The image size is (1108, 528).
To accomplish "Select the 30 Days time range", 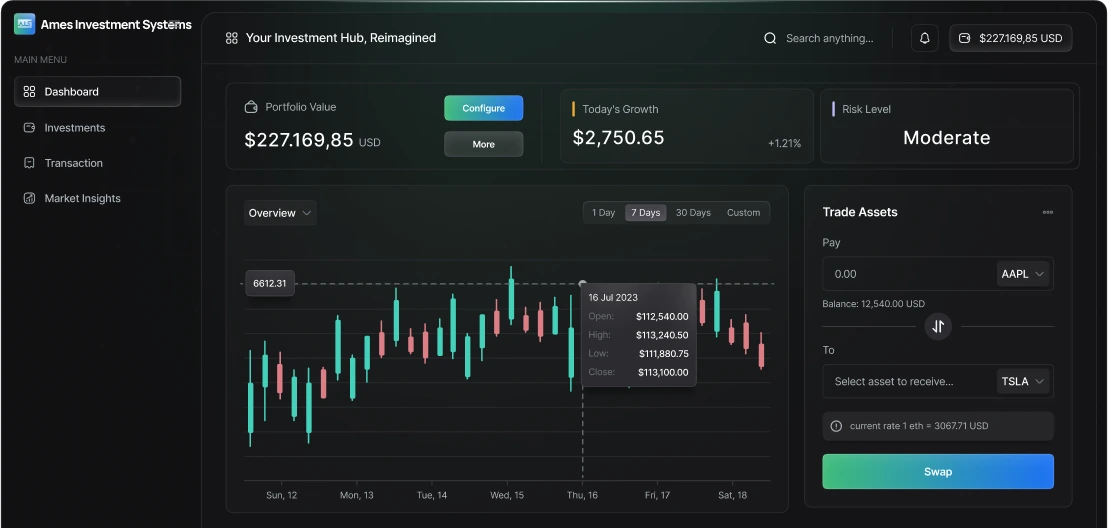I will coord(693,213).
